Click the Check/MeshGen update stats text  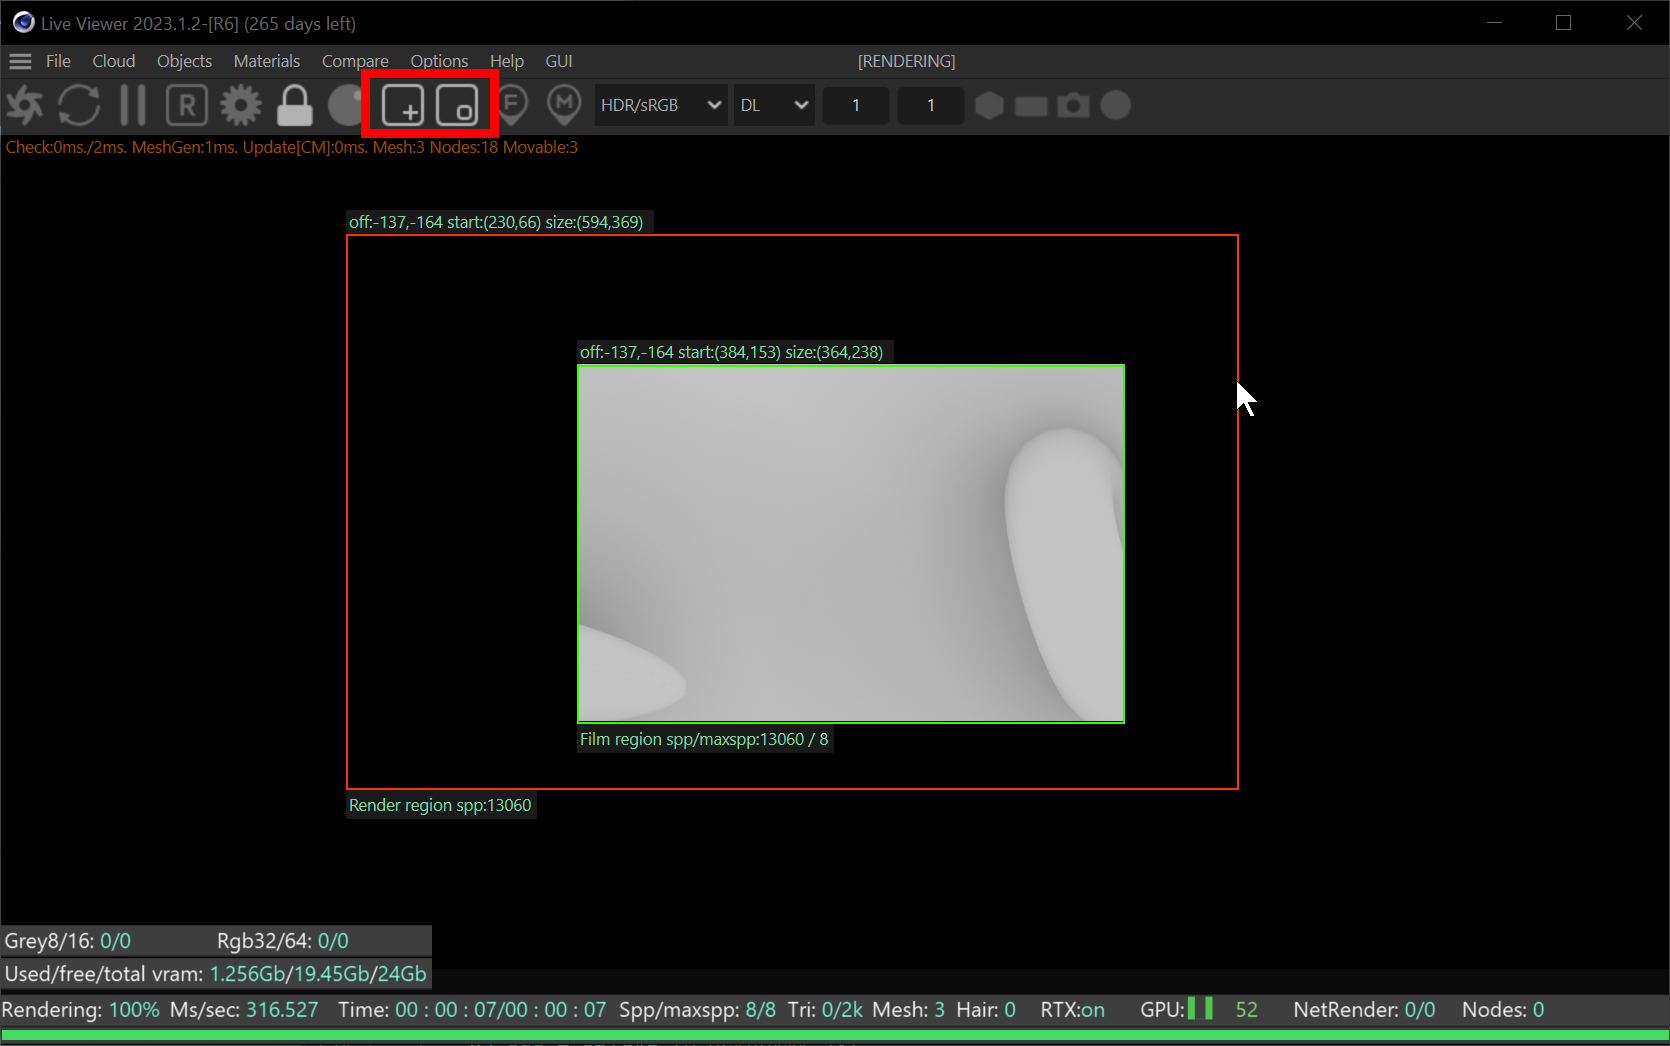(x=292, y=147)
